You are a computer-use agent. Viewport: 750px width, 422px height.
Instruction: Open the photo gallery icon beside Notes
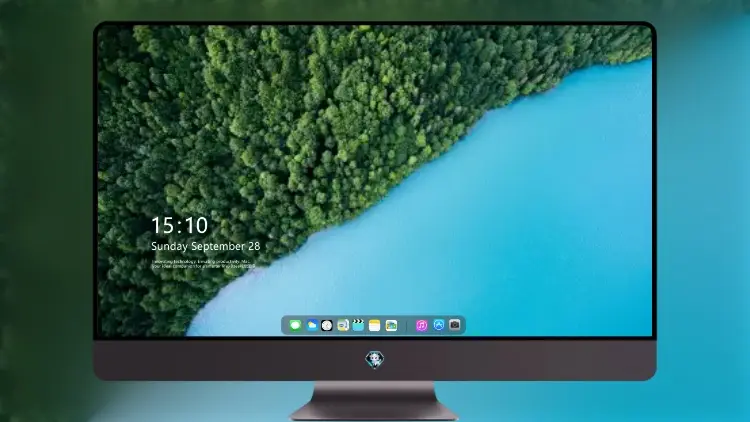[x=391, y=325]
